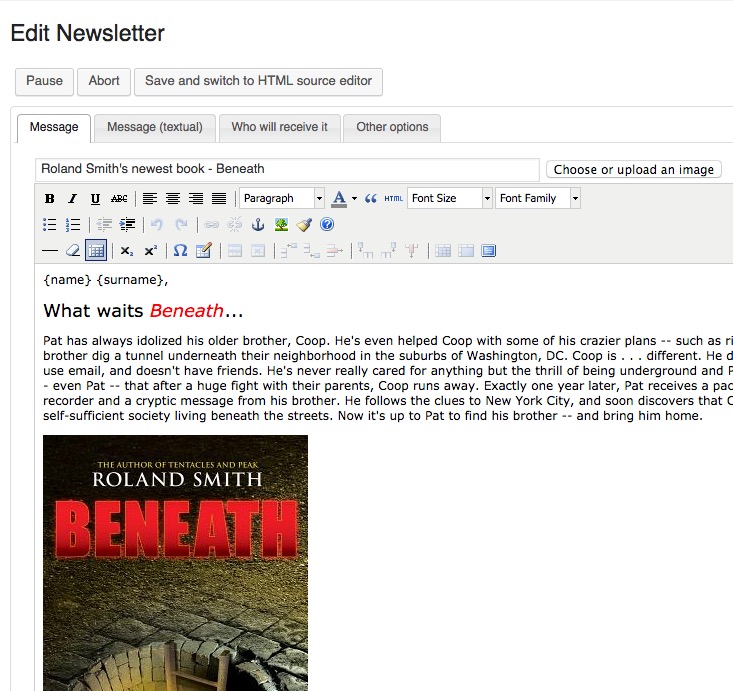This screenshot has height=691, width=733.
Task: Toggle underline text formatting
Action: click(x=95, y=199)
